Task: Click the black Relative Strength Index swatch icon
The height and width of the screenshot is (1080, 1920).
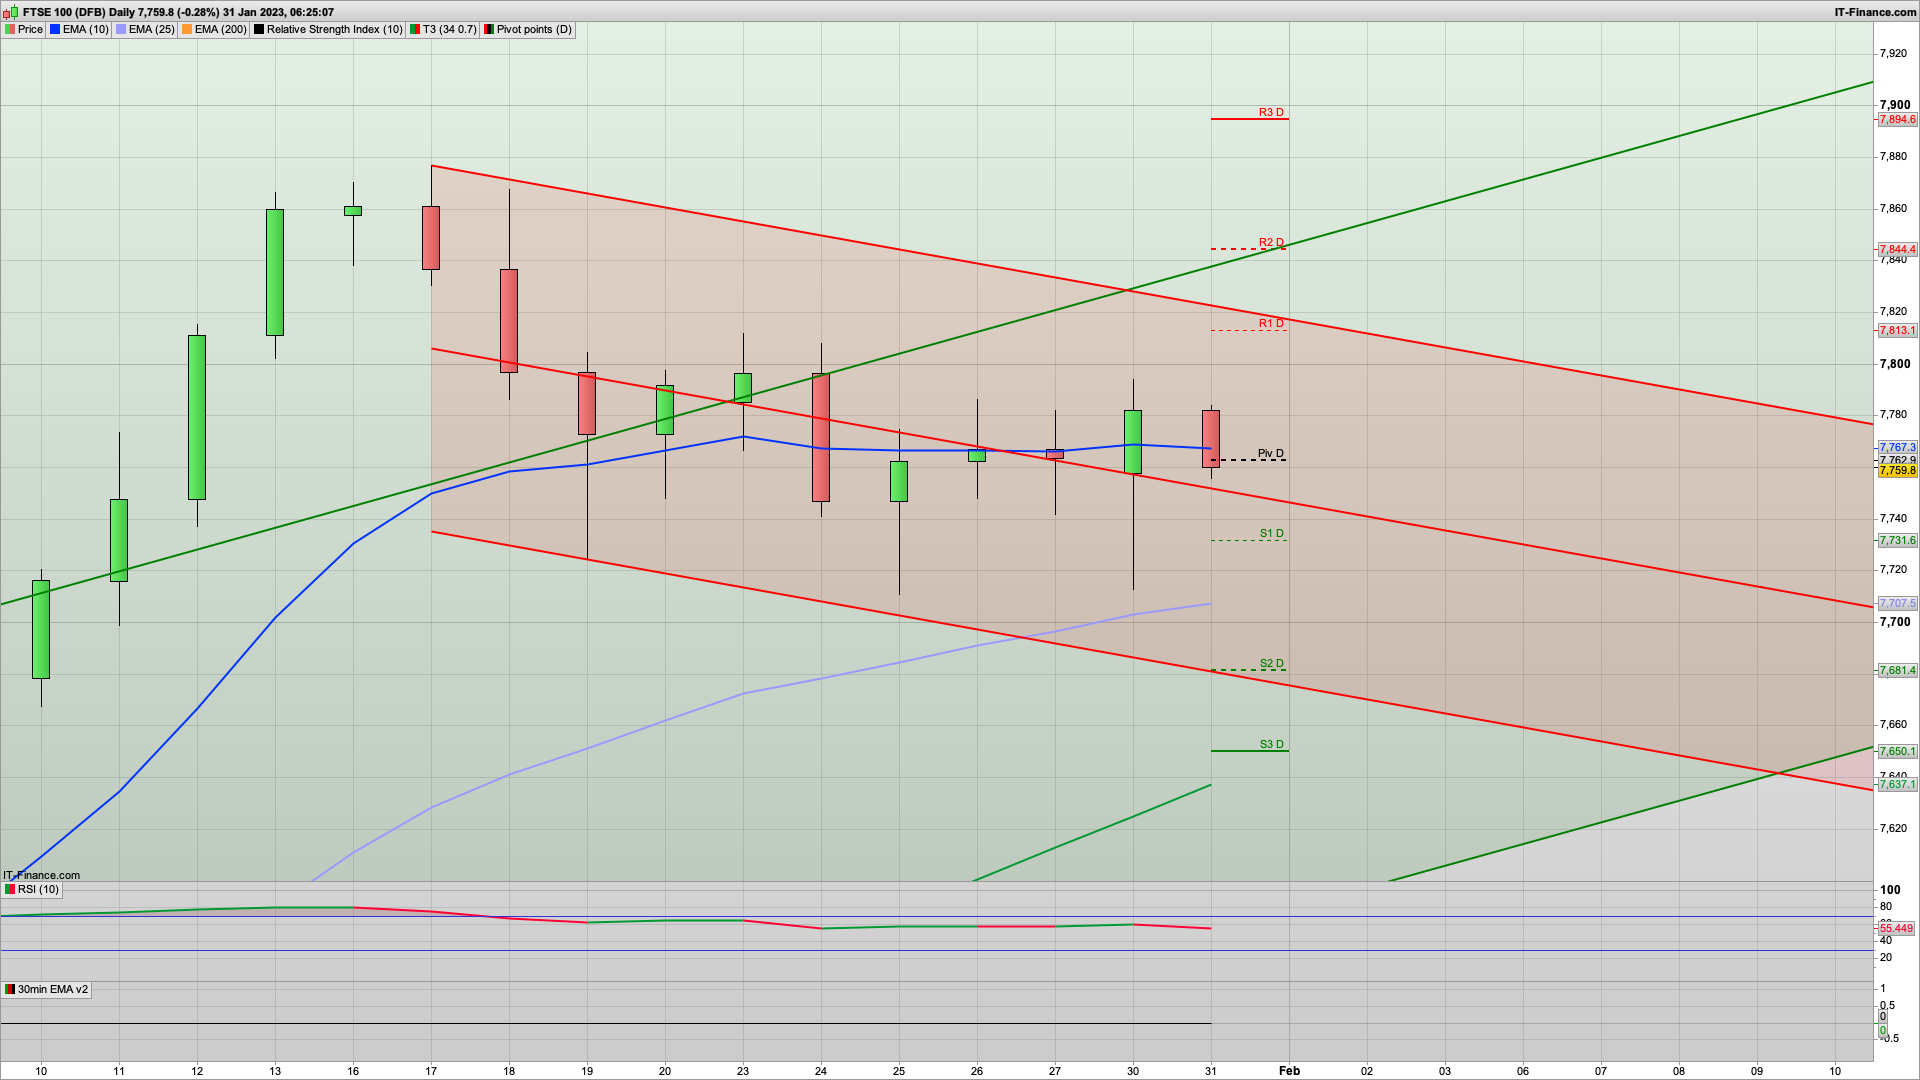Action: pyautogui.click(x=259, y=30)
